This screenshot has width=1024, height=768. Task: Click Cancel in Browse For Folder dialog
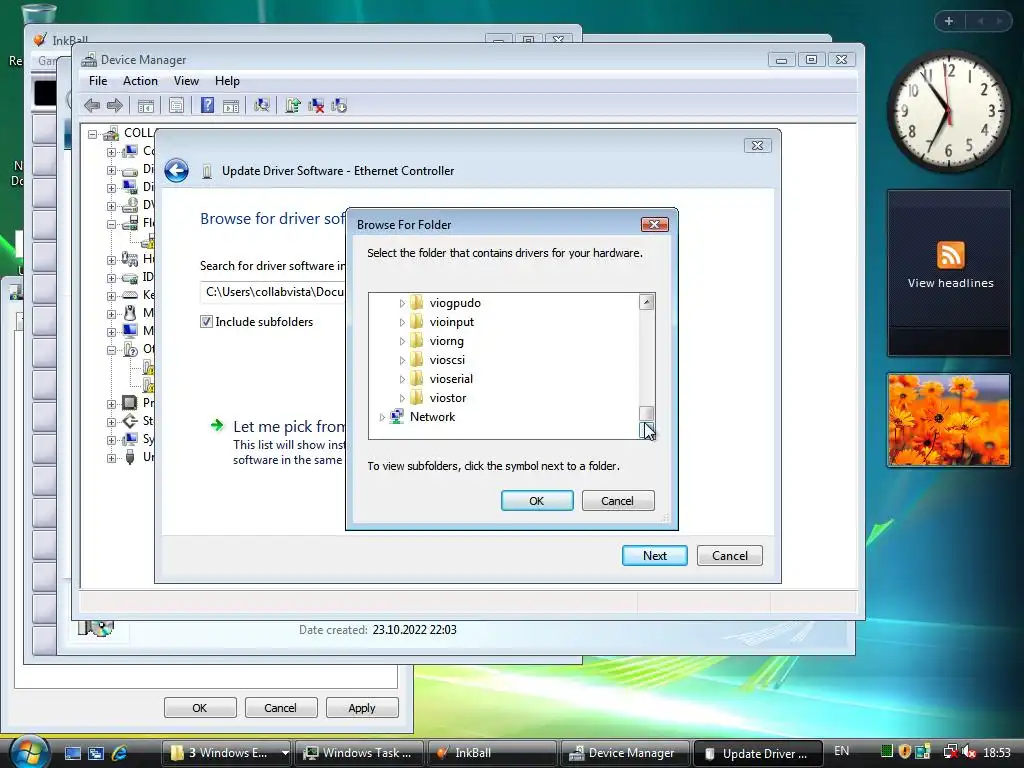[618, 501]
